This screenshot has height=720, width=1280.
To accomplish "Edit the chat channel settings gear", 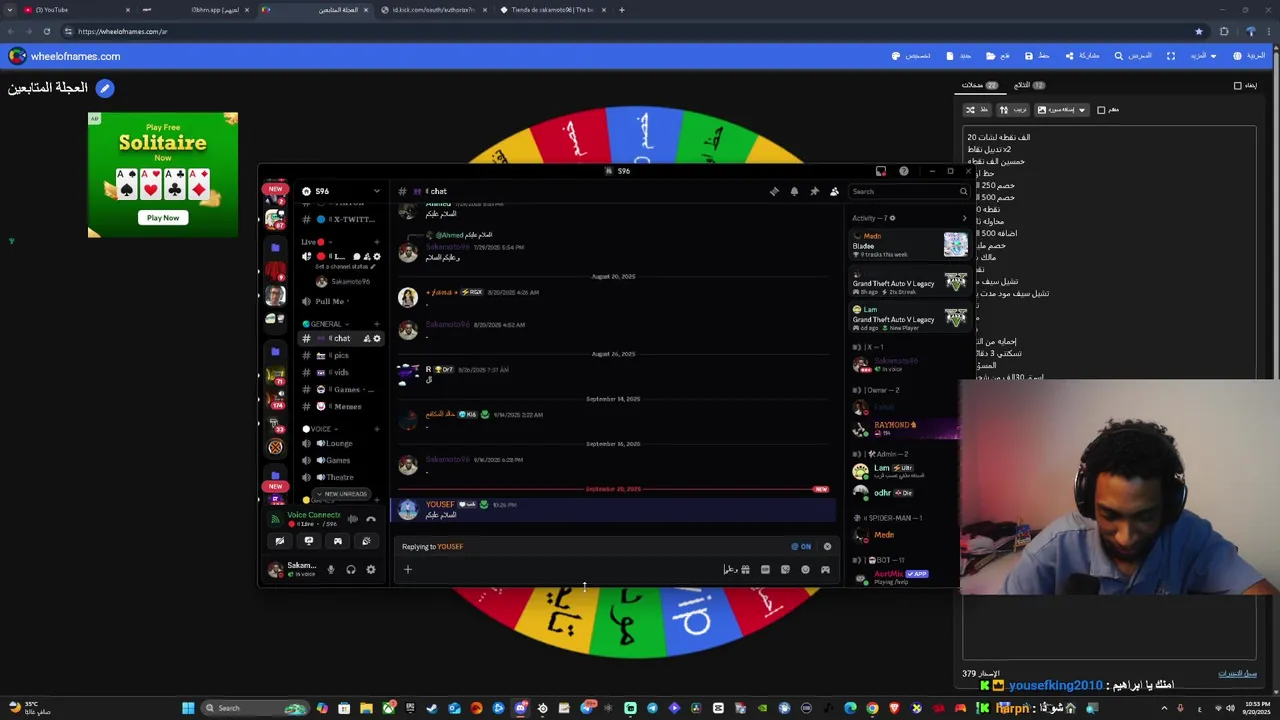I will [x=377, y=339].
